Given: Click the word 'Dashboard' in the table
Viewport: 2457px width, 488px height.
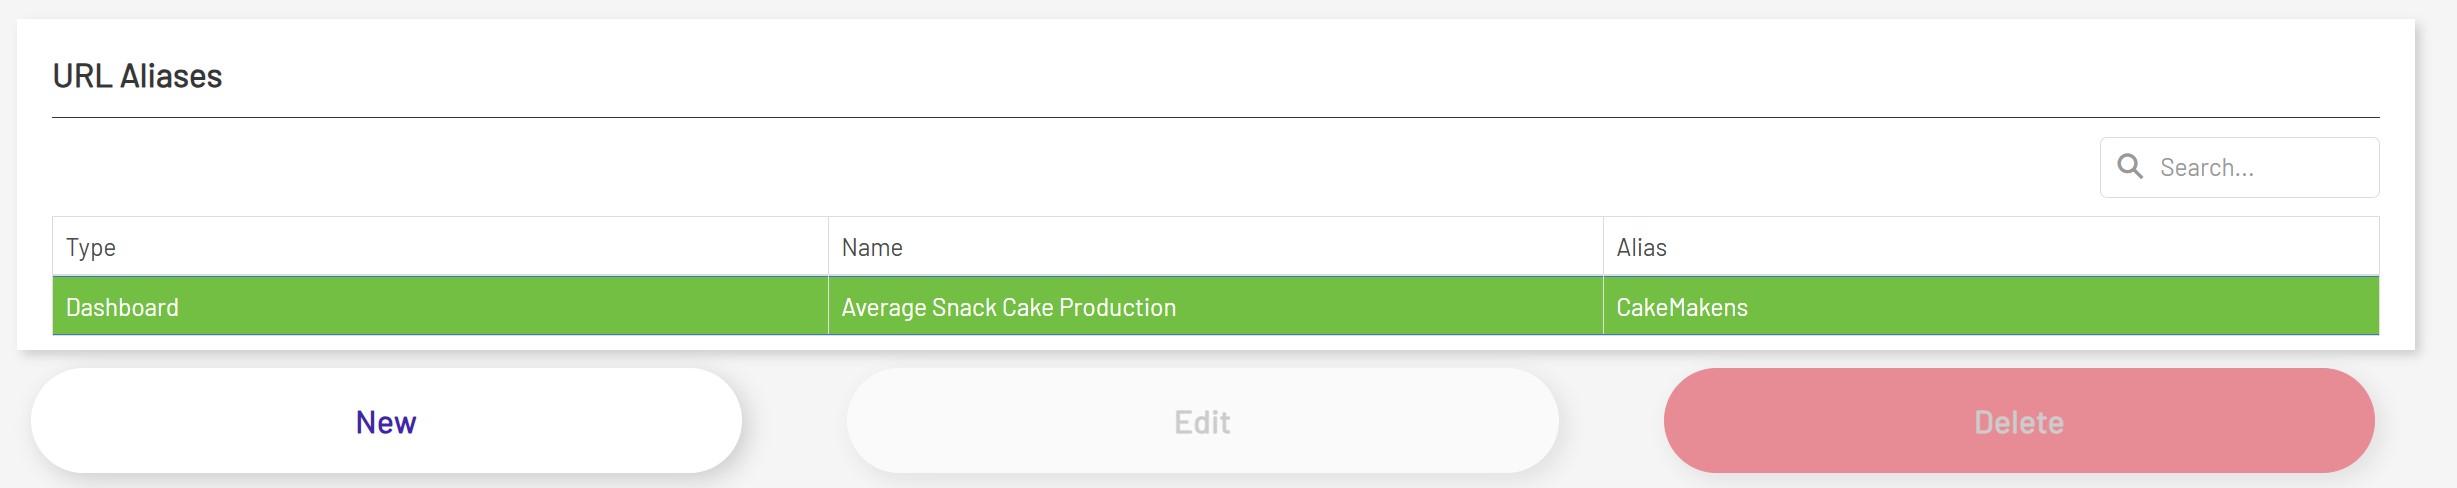Looking at the screenshot, I should [x=122, y=307].
